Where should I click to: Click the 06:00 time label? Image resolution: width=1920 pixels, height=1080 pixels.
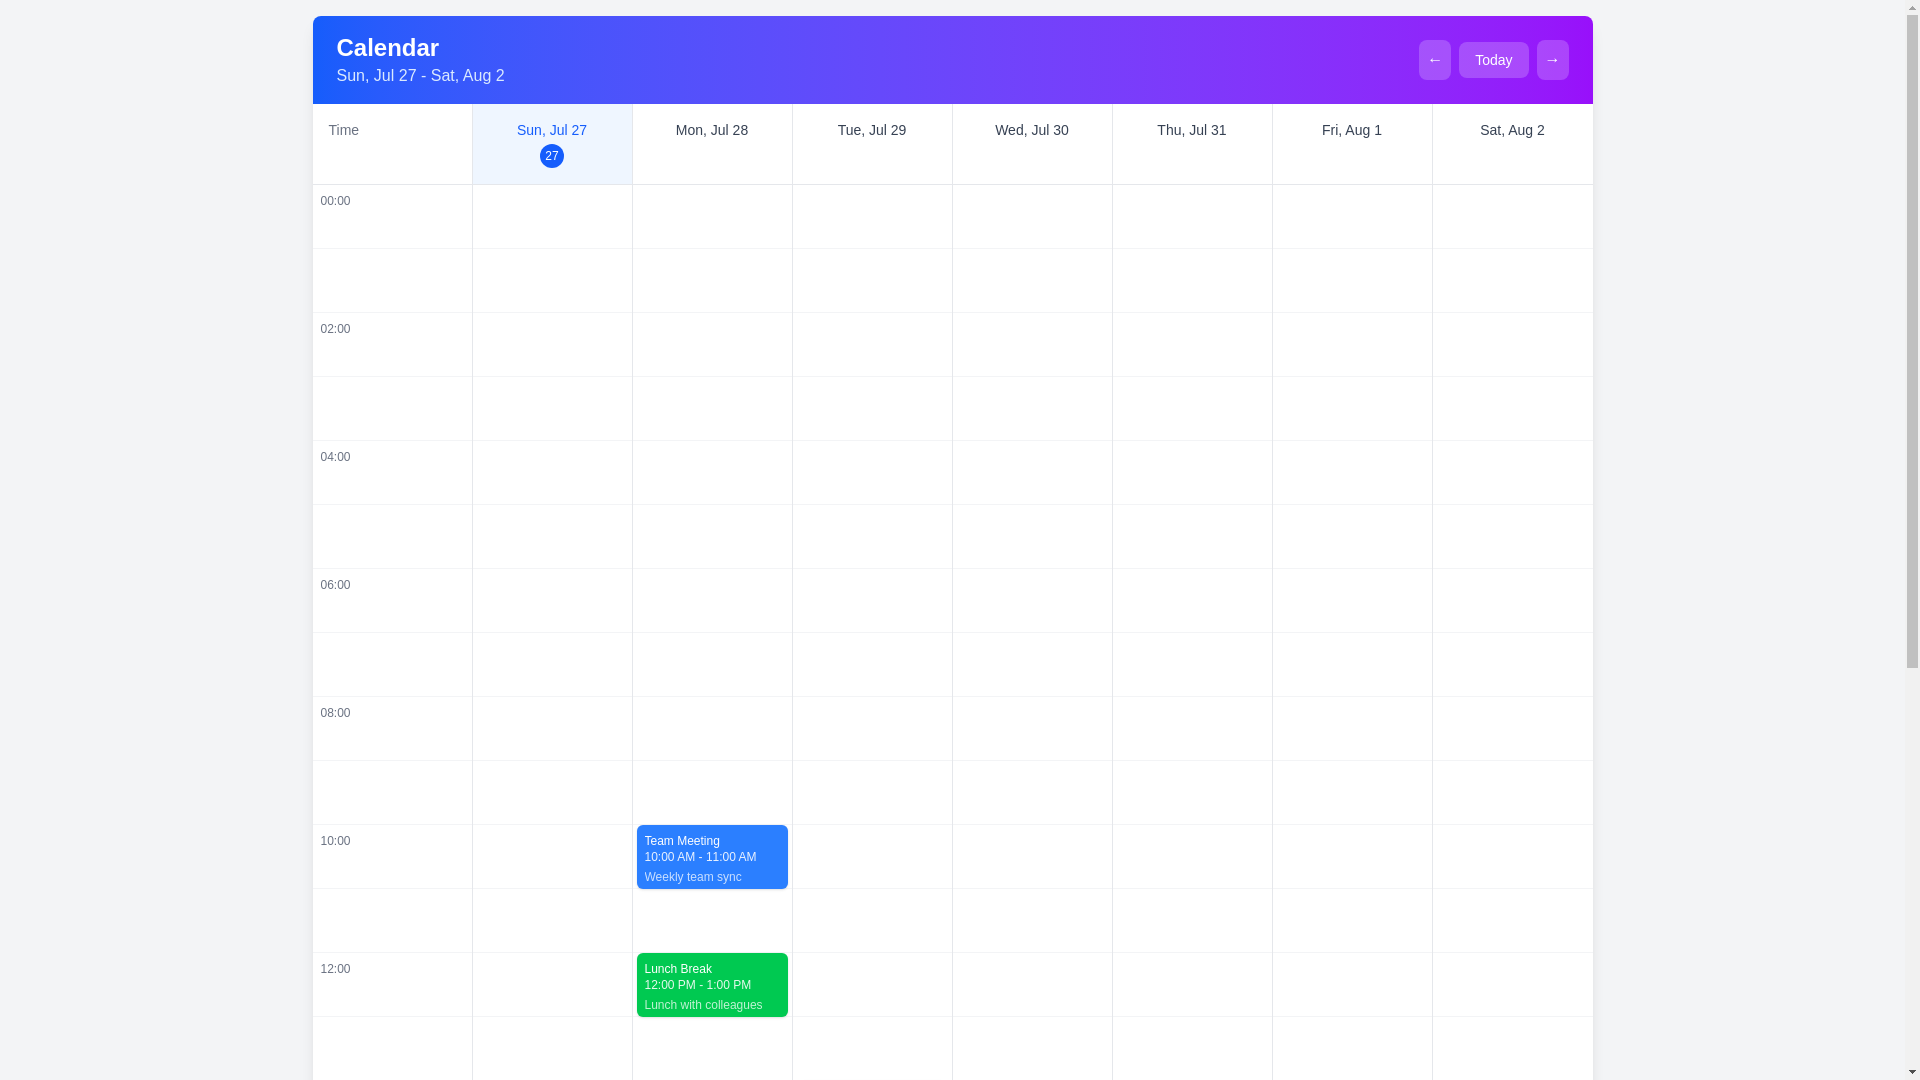[x=335, y=585]
